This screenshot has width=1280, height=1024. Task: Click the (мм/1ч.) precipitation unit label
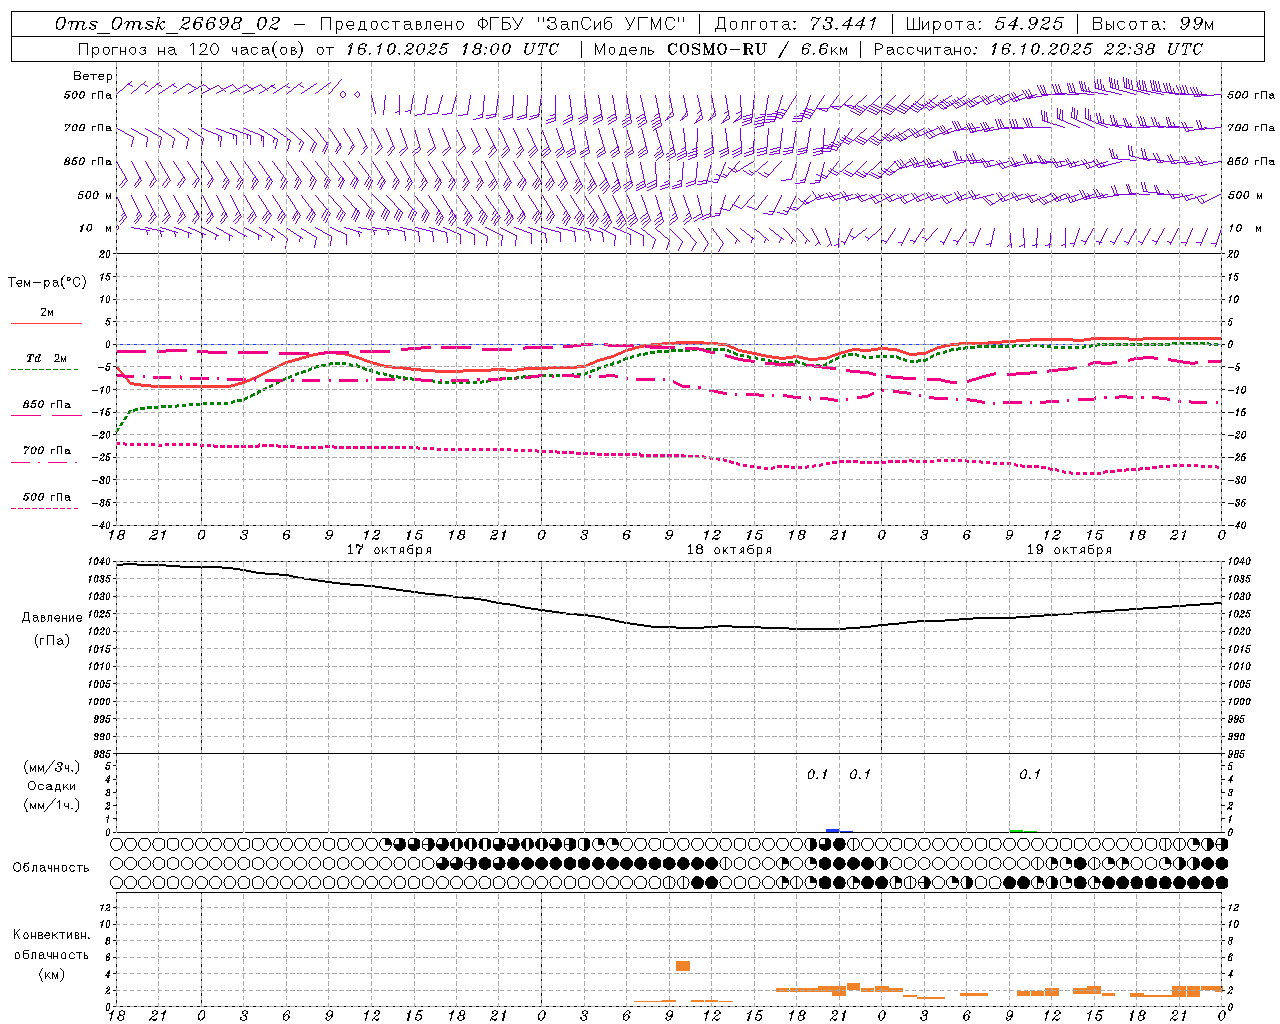point(52,804)
